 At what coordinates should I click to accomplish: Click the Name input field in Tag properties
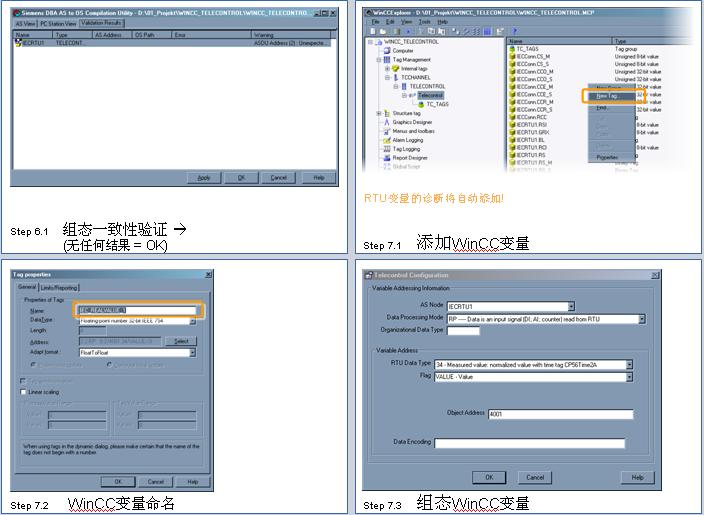tap(138, 310)
